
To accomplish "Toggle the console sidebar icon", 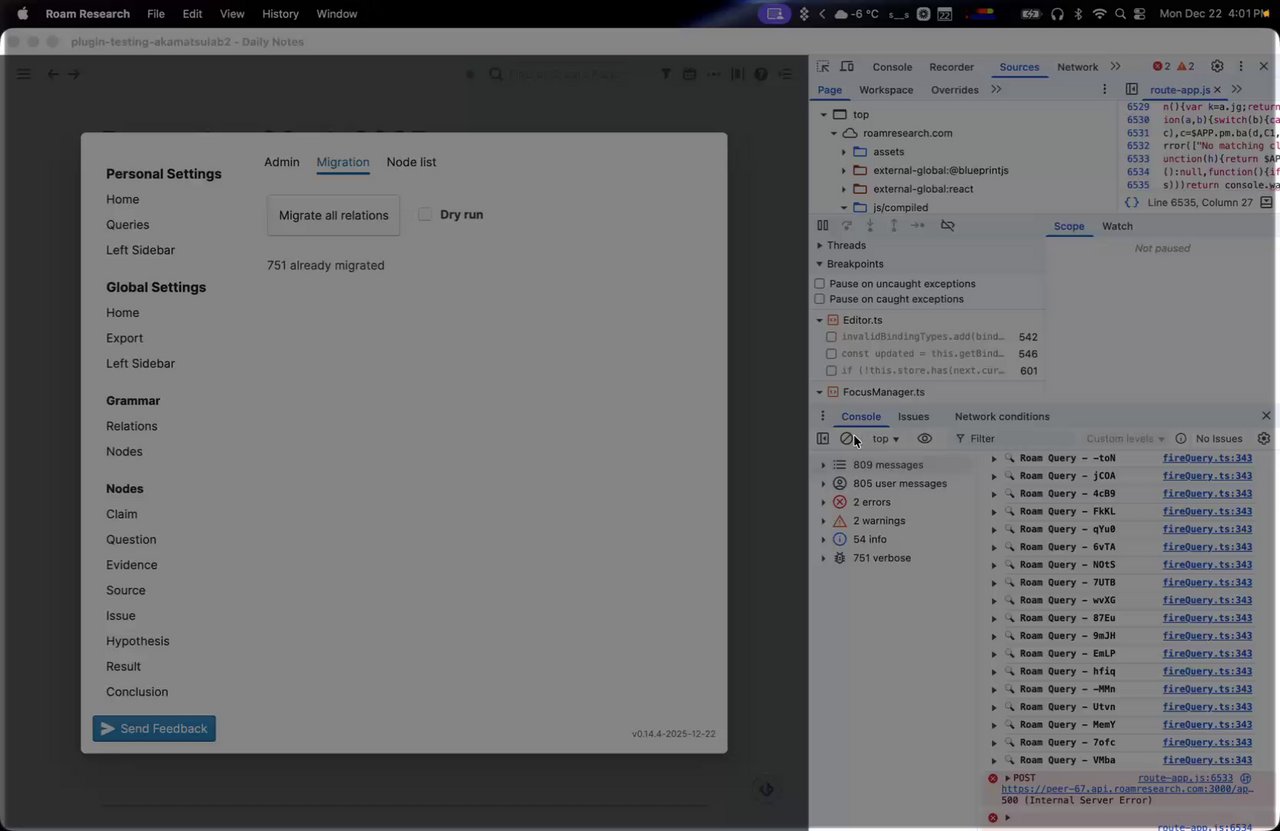I will click(823, 439).
